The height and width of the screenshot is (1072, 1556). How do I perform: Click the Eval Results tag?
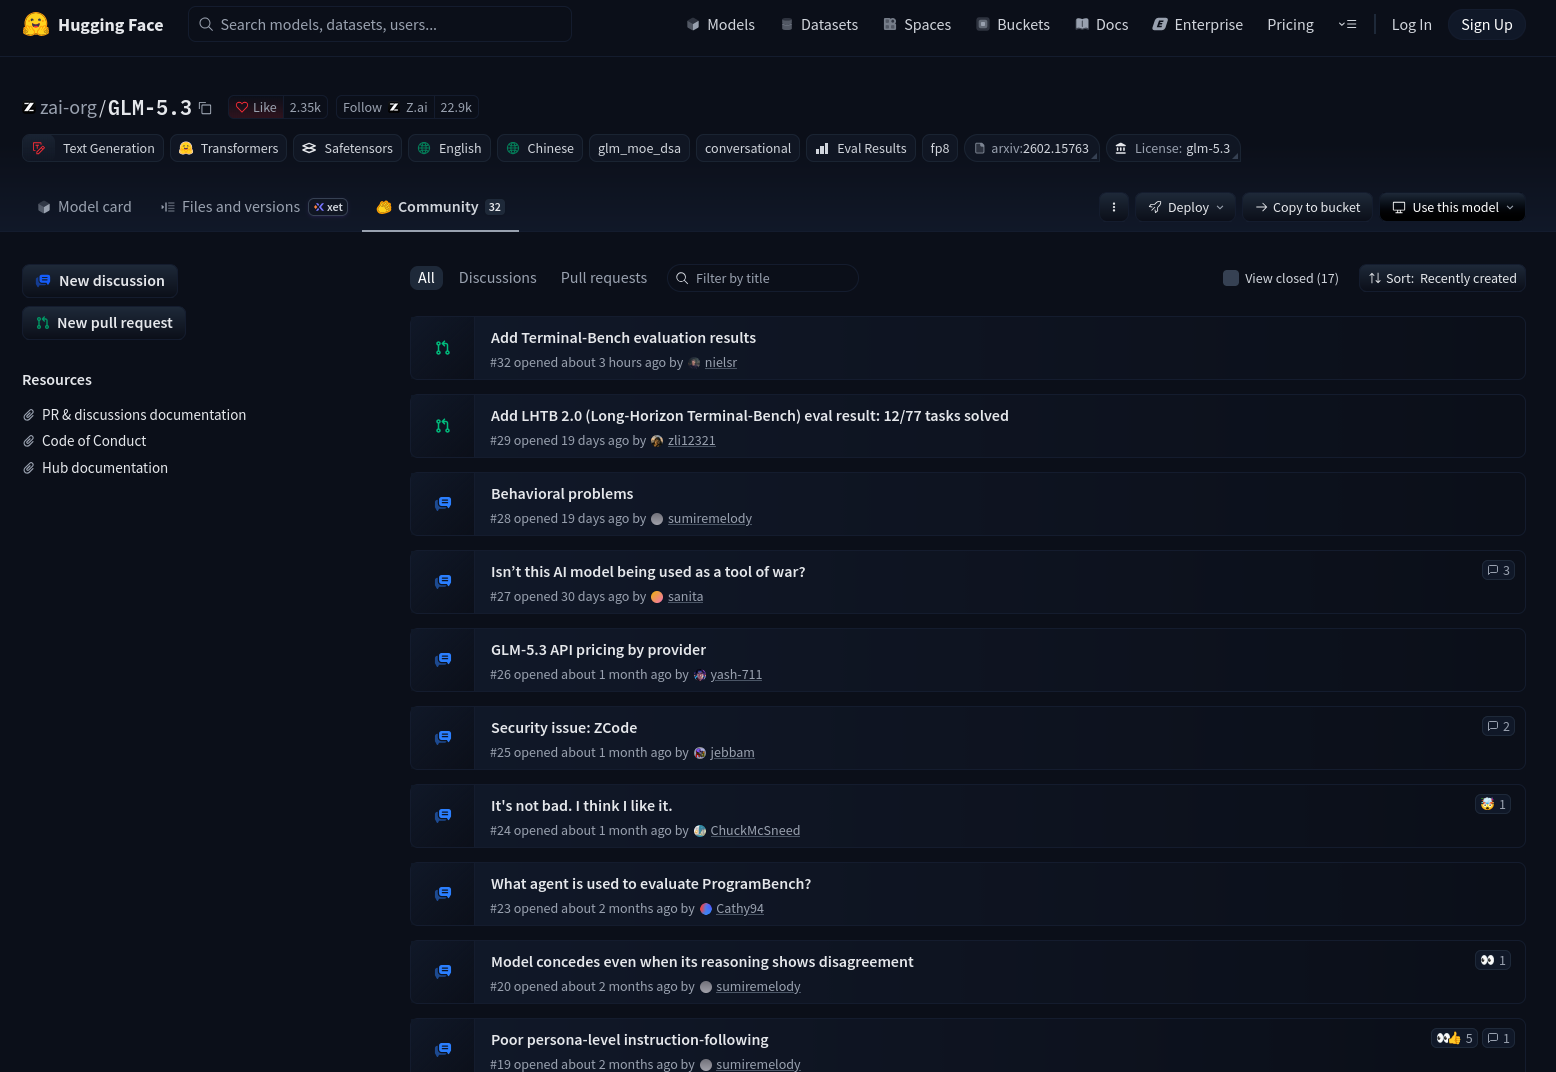(x=861, y=148)
